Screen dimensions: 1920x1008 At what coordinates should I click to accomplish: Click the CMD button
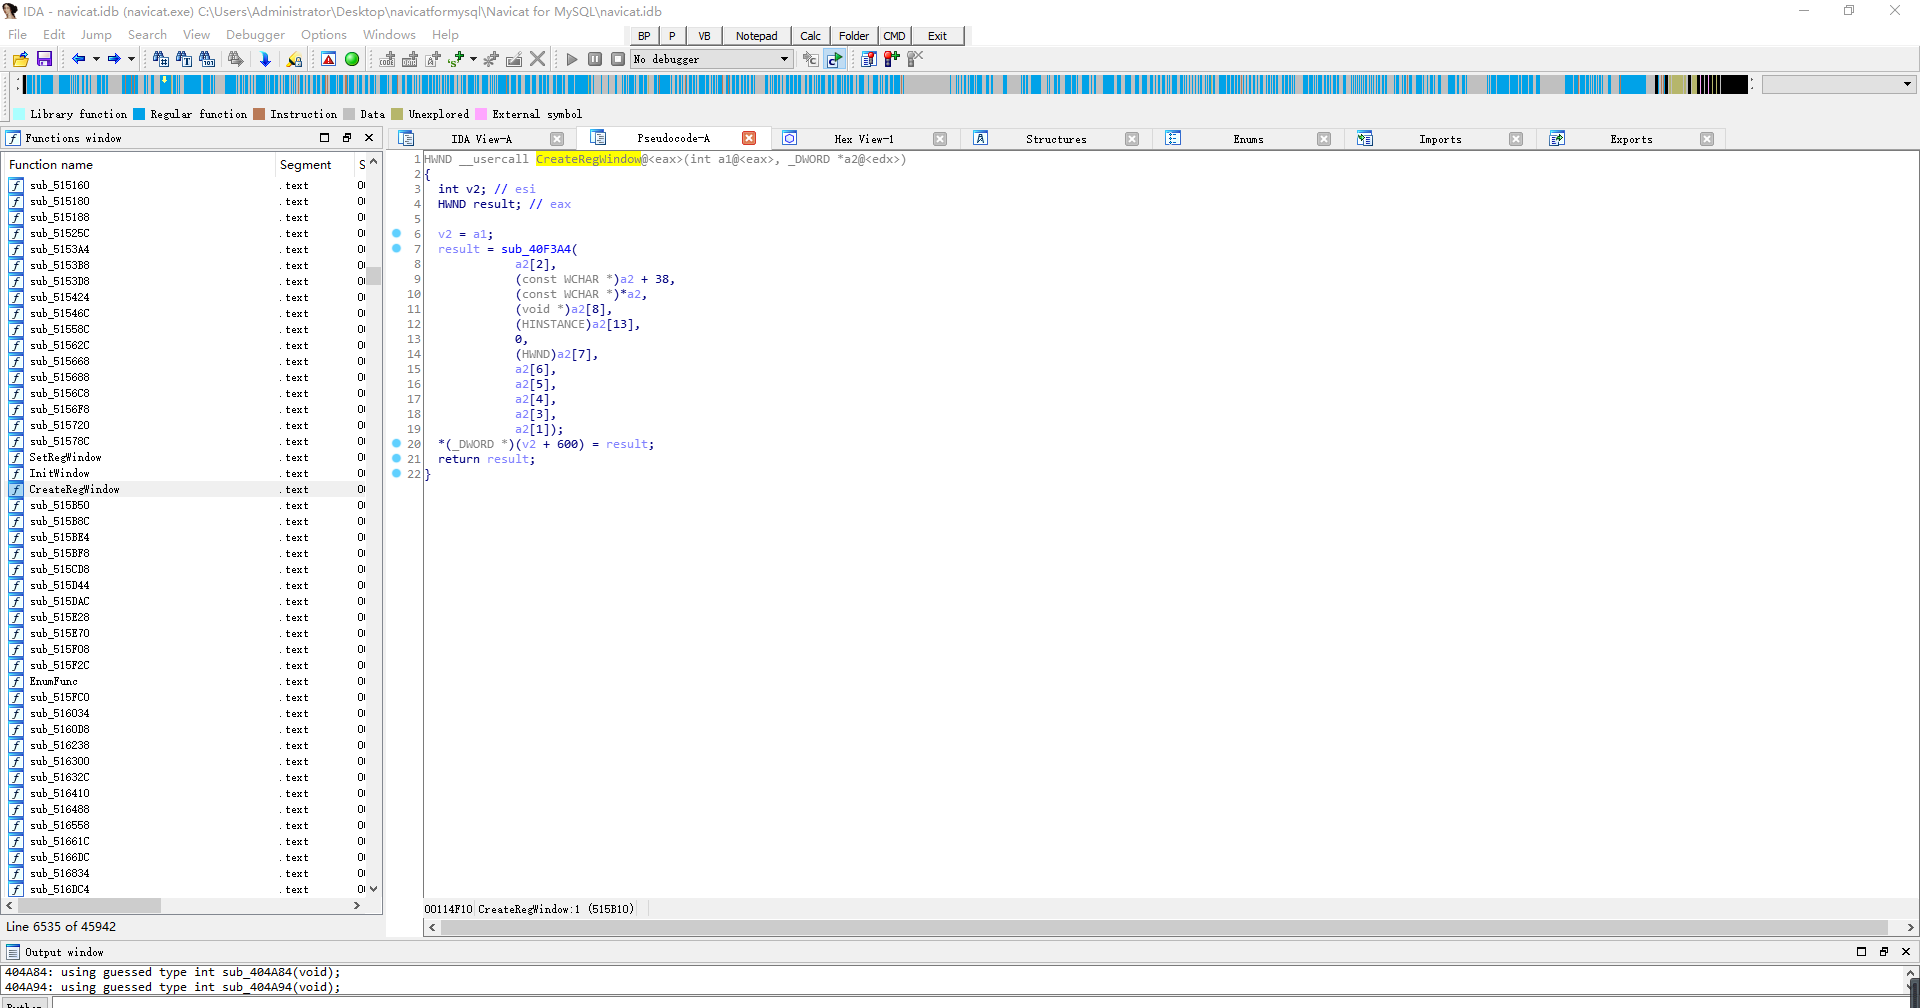pos(894,36)
